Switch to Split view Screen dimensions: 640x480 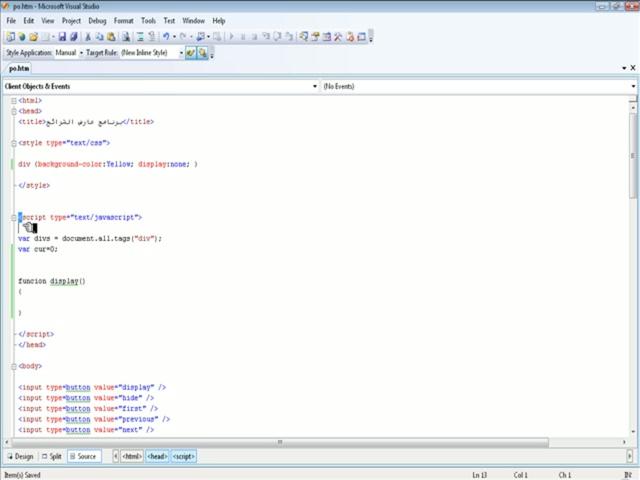(x=52, y=456)
